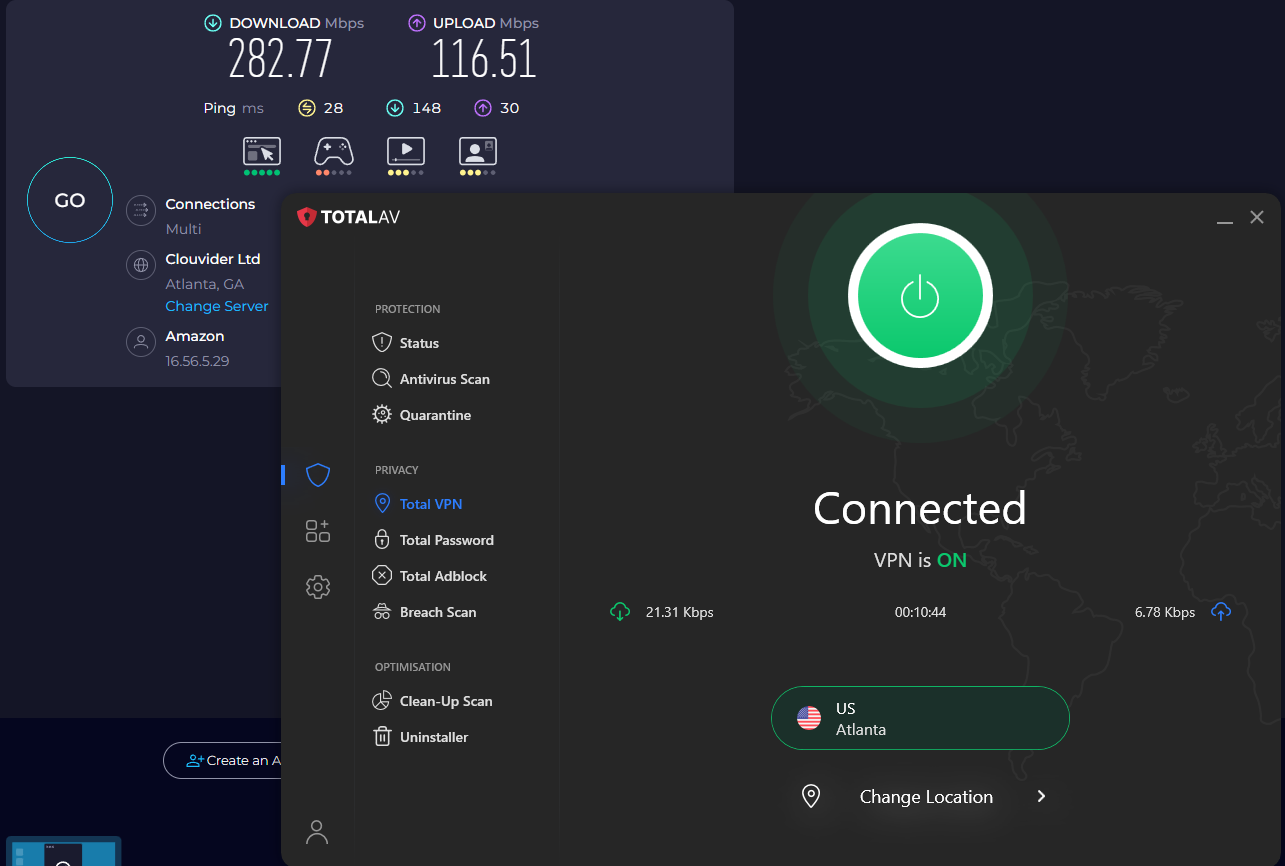
Task: Turn off VPN with green power button
Action: 920,295
